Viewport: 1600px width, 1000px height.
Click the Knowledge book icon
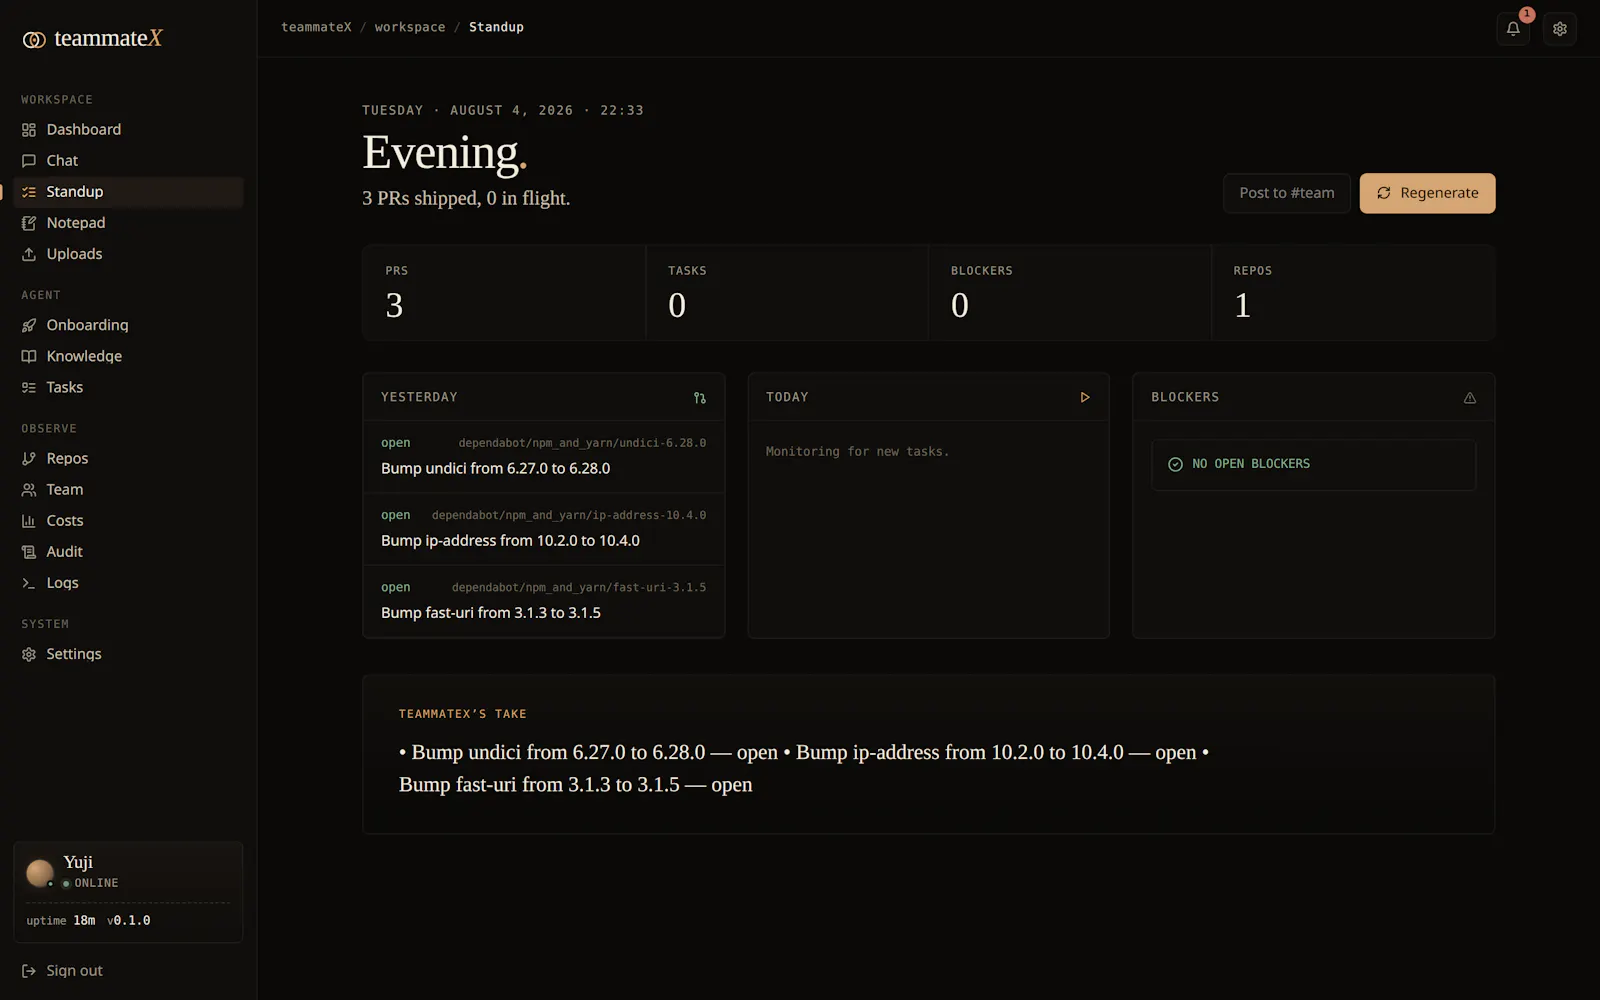pos(29,356)
